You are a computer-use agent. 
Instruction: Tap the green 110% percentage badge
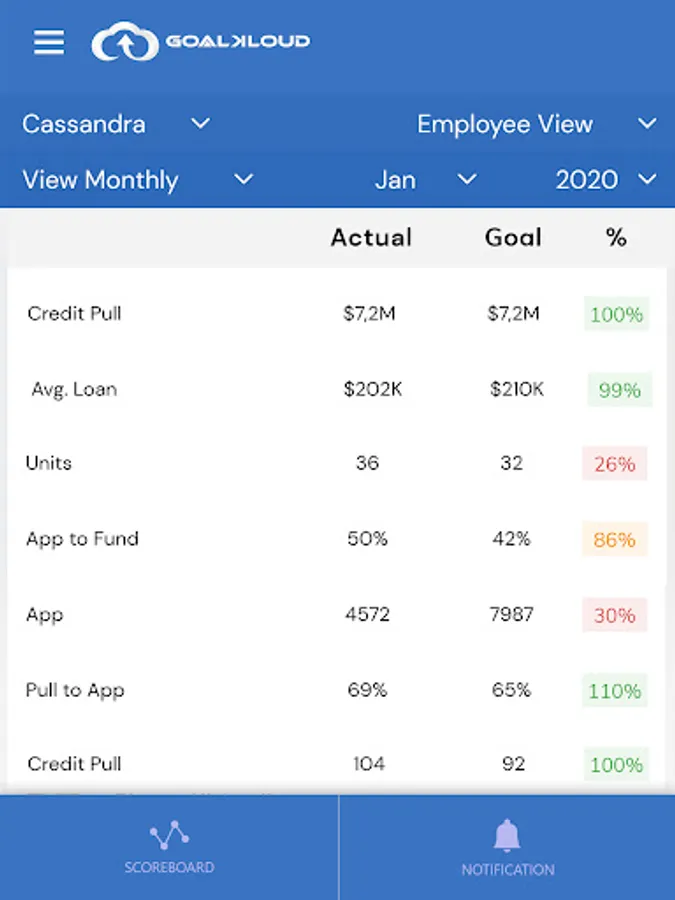[x=615, y=691]
